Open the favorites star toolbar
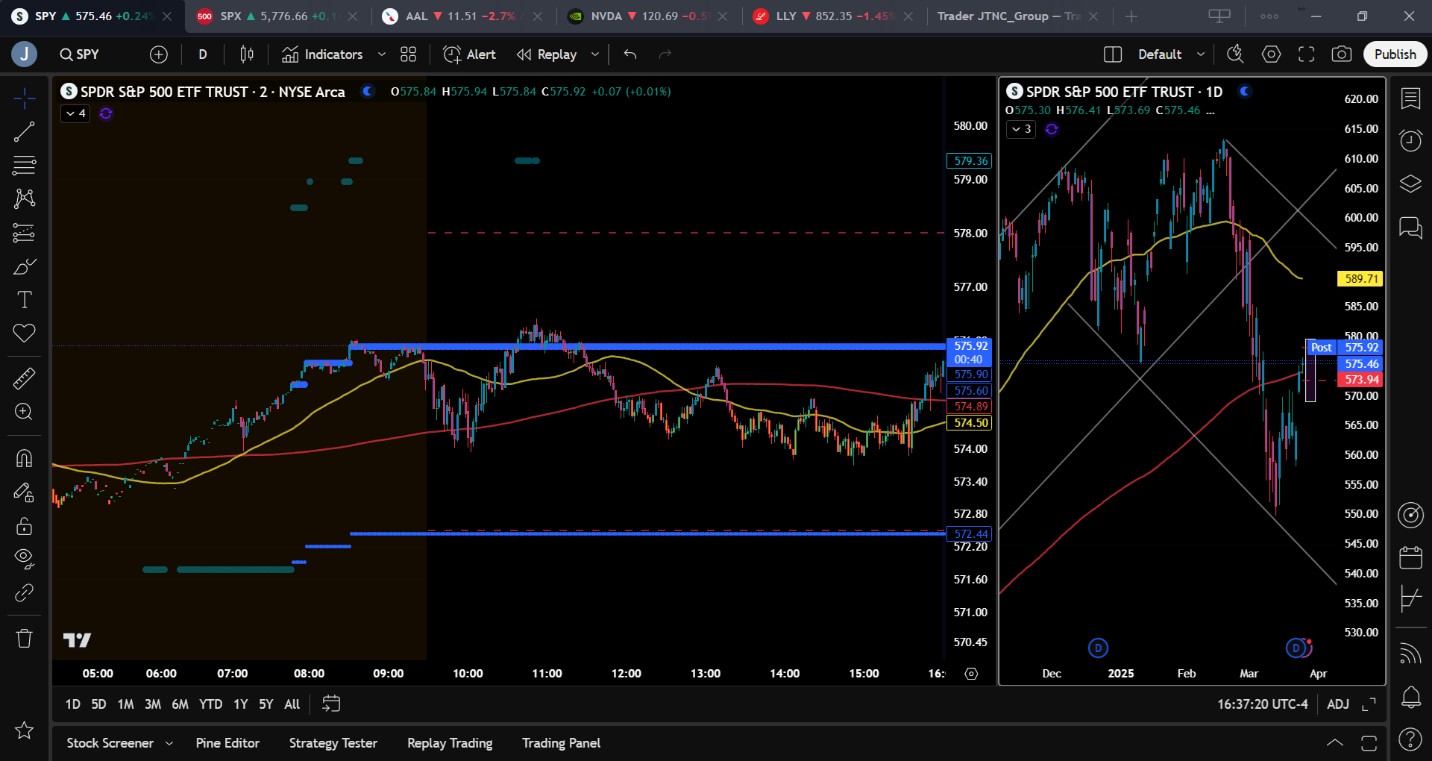The height and width of the screenshot is (761, 1432). (x=24, y=730)
